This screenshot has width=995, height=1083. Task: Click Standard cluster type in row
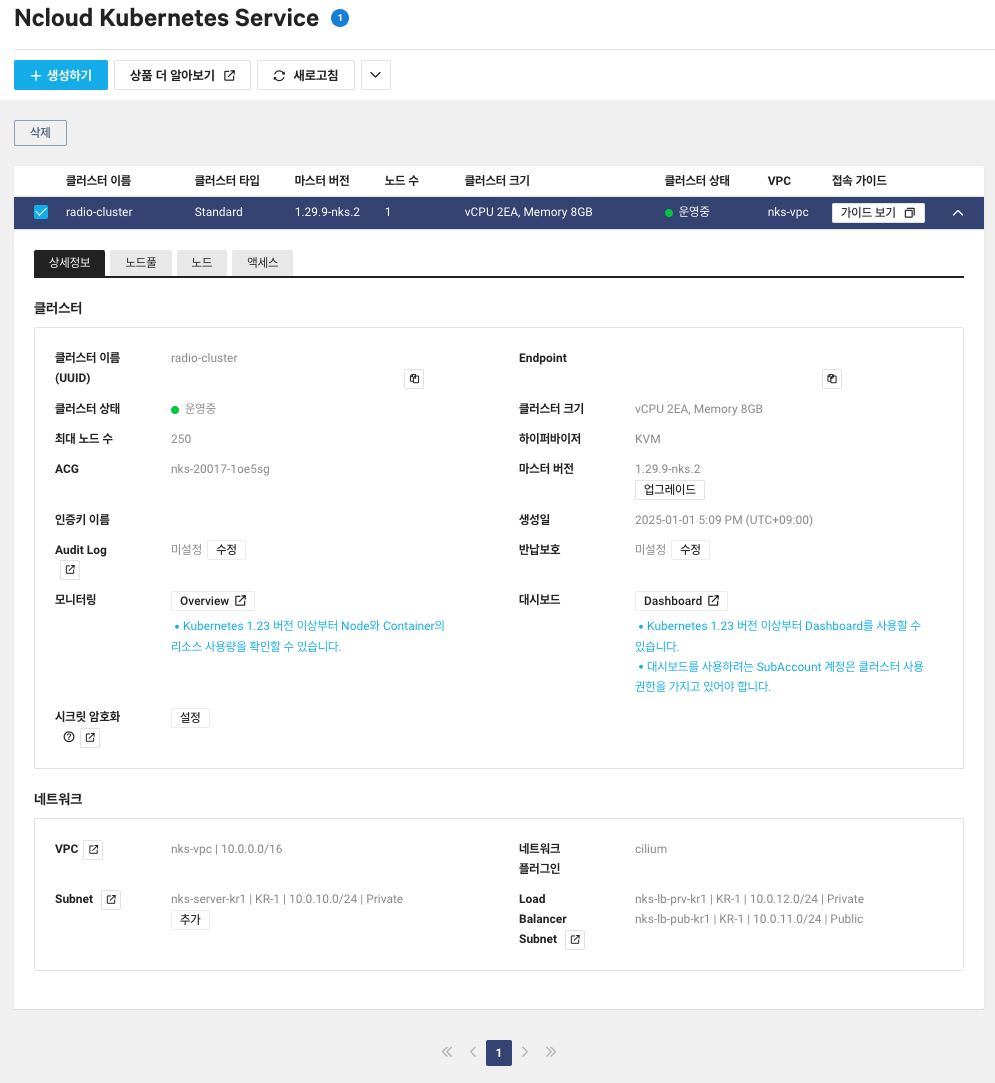click(218, 212)
